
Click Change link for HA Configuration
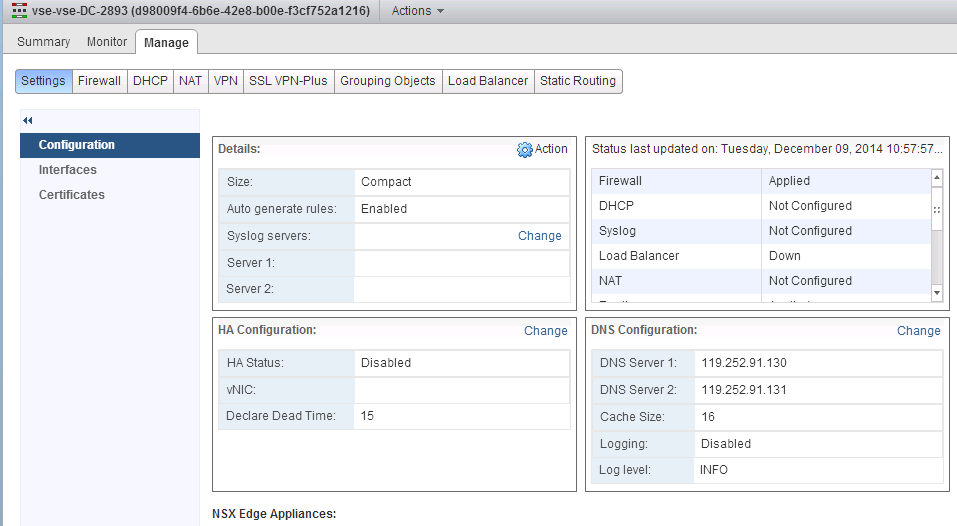click(546, 330)
